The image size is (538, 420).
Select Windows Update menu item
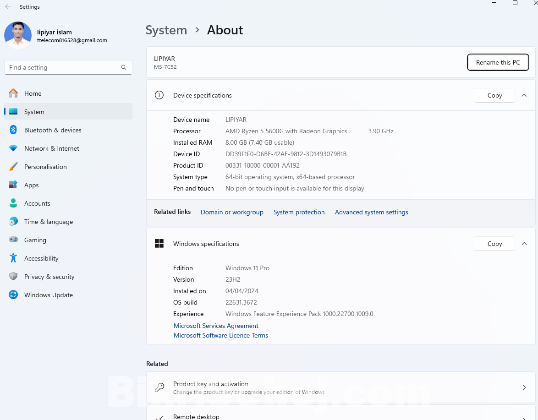tap(68, 295)
